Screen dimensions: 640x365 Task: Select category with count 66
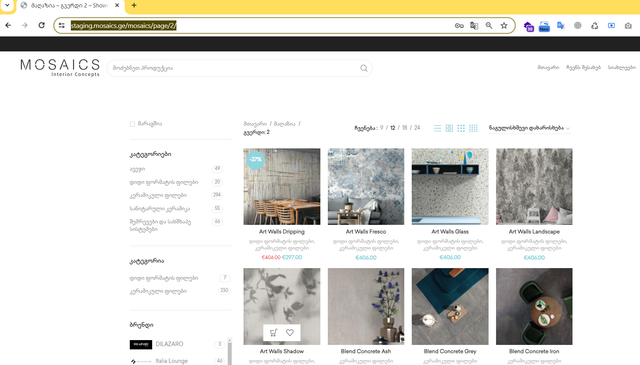[x=160, y=225]
